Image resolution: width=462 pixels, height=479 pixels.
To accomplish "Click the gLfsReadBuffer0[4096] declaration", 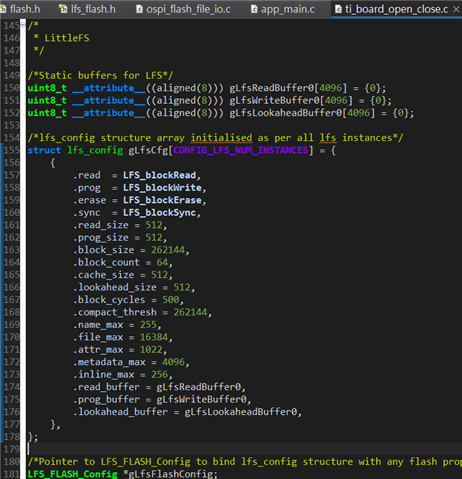I will tap(288, 88).
